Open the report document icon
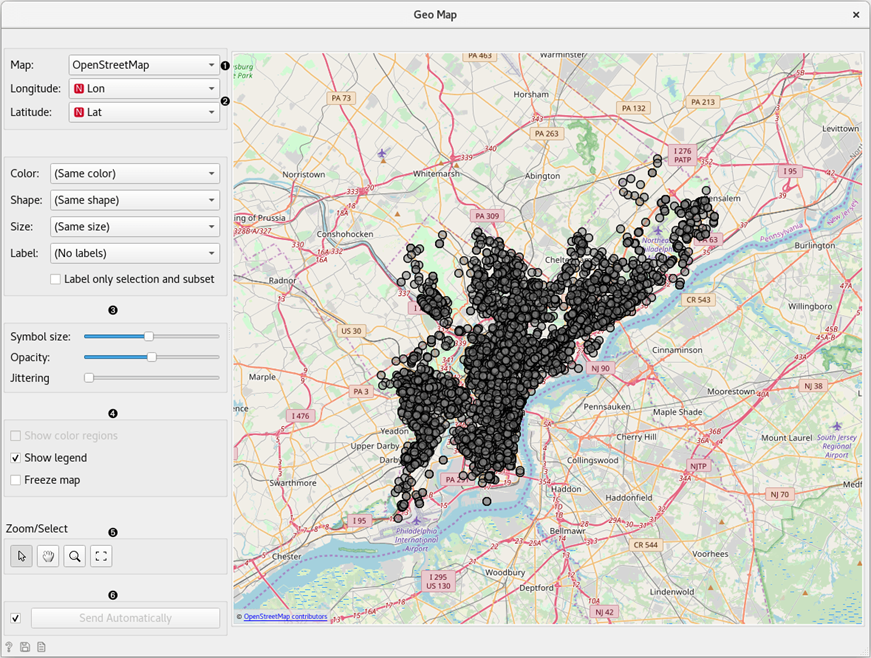 coord(41,647)
